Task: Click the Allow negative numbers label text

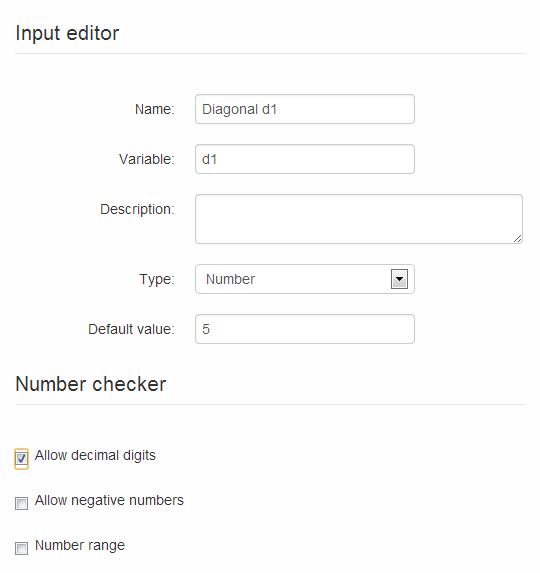Action: click(x=109, y=500)
